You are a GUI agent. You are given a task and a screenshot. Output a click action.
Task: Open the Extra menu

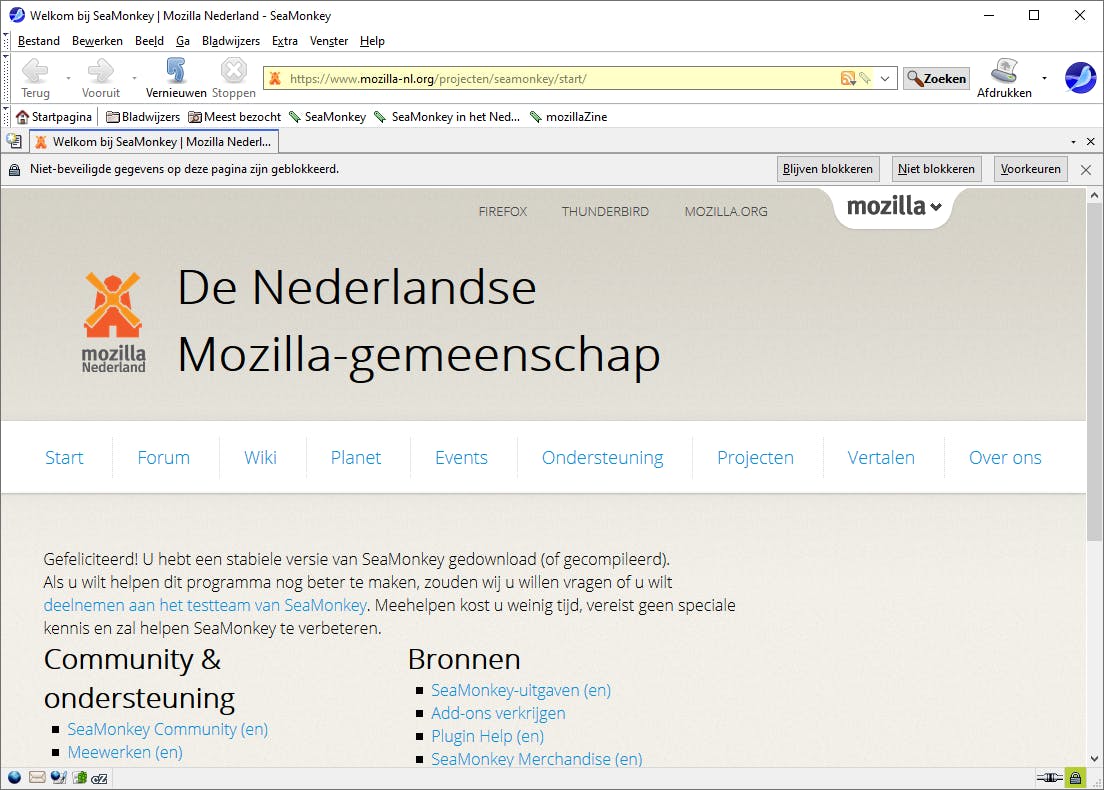pyautogui.click(x=284, y=41)
